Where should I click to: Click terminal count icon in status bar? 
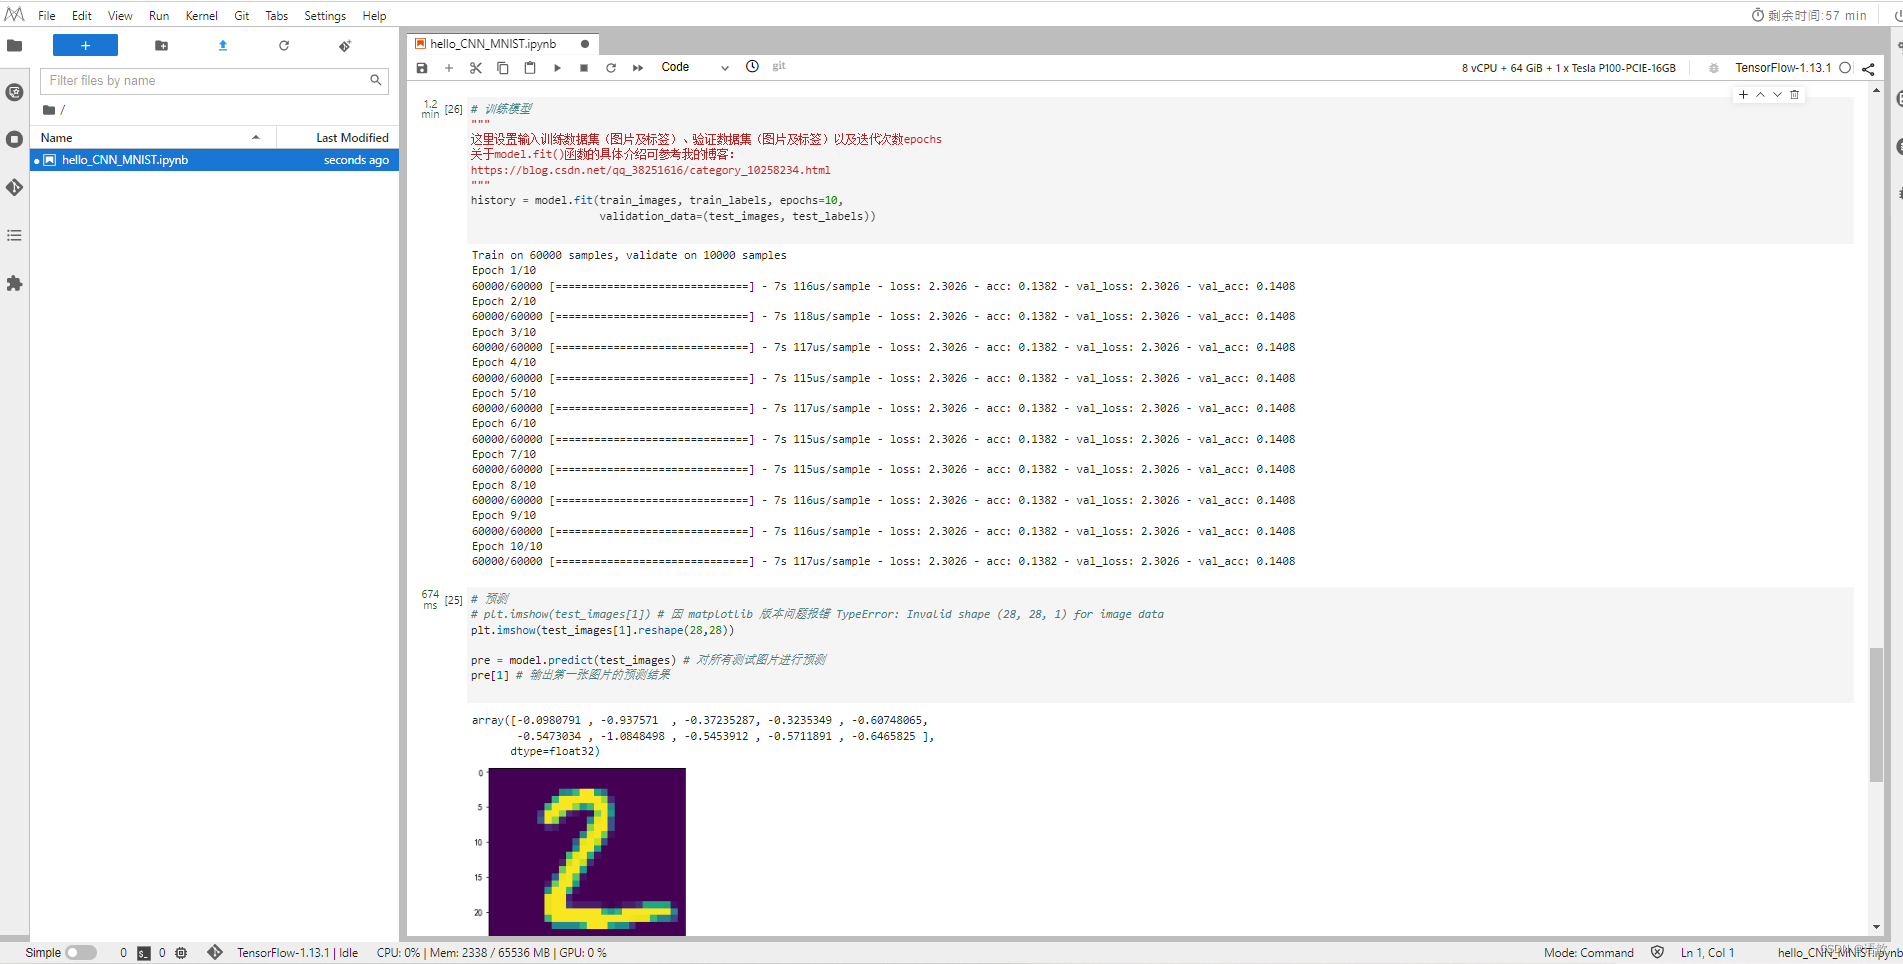pyautogui.click(x=144, y=953)
